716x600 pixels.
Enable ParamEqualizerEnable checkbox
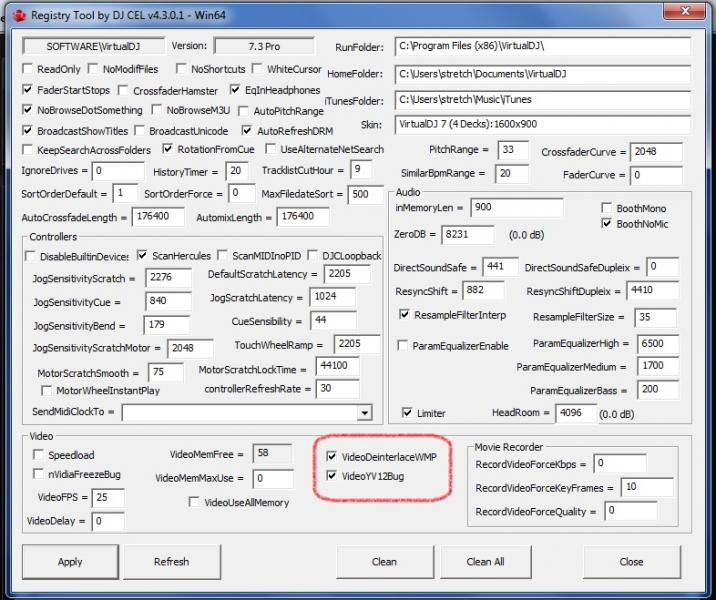pos(403,346)
